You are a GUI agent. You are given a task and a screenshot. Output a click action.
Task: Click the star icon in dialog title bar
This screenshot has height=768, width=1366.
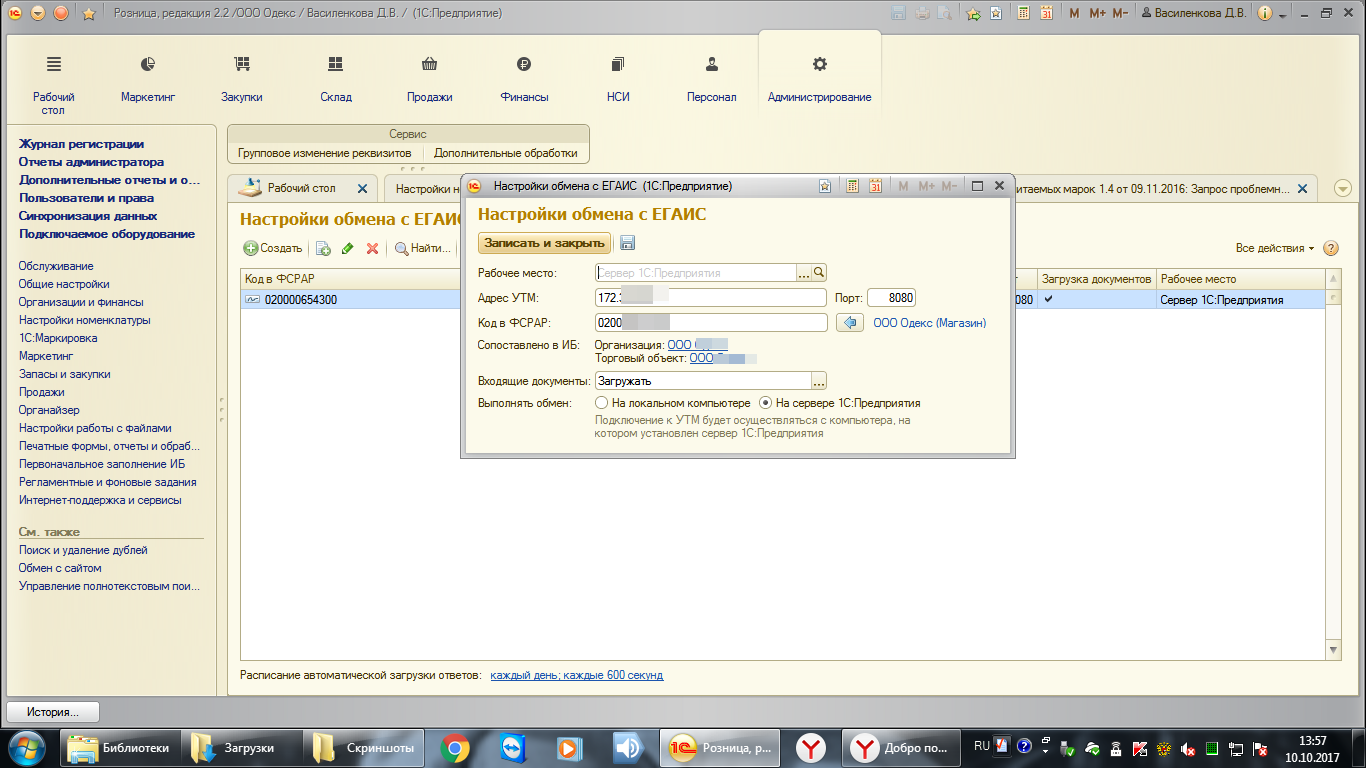pyautogui.click(x=825, y=186)
